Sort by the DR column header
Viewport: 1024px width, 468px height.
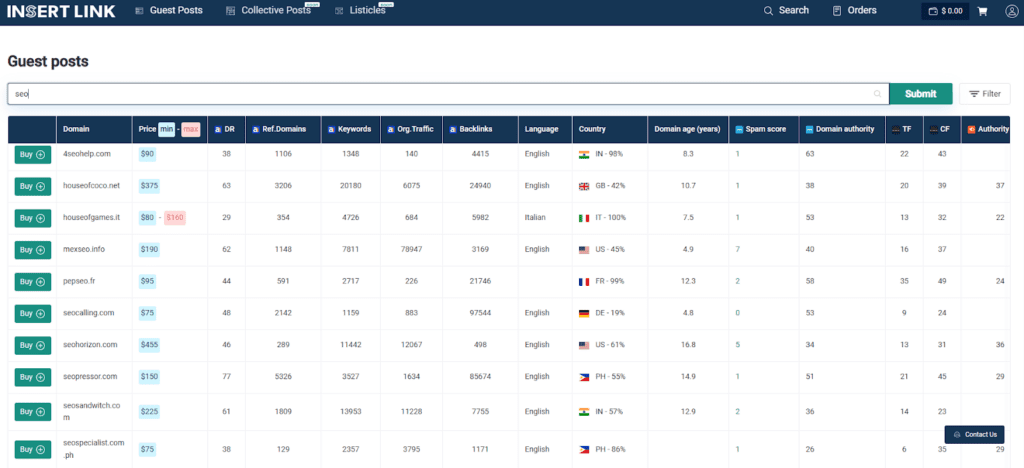225,129
